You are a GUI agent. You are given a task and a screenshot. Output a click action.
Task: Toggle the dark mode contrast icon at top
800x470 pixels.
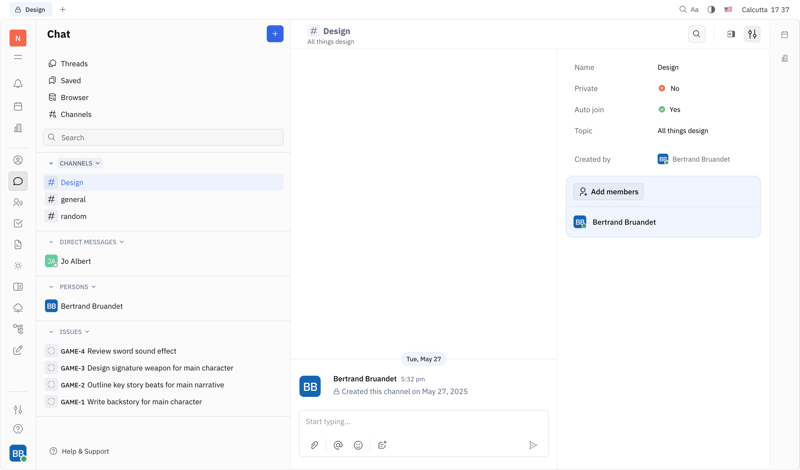(711, 9)
